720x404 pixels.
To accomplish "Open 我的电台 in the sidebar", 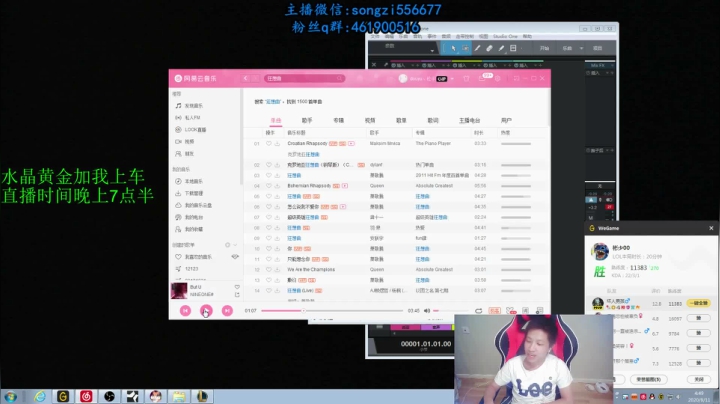I will click(x=189, y=217).
